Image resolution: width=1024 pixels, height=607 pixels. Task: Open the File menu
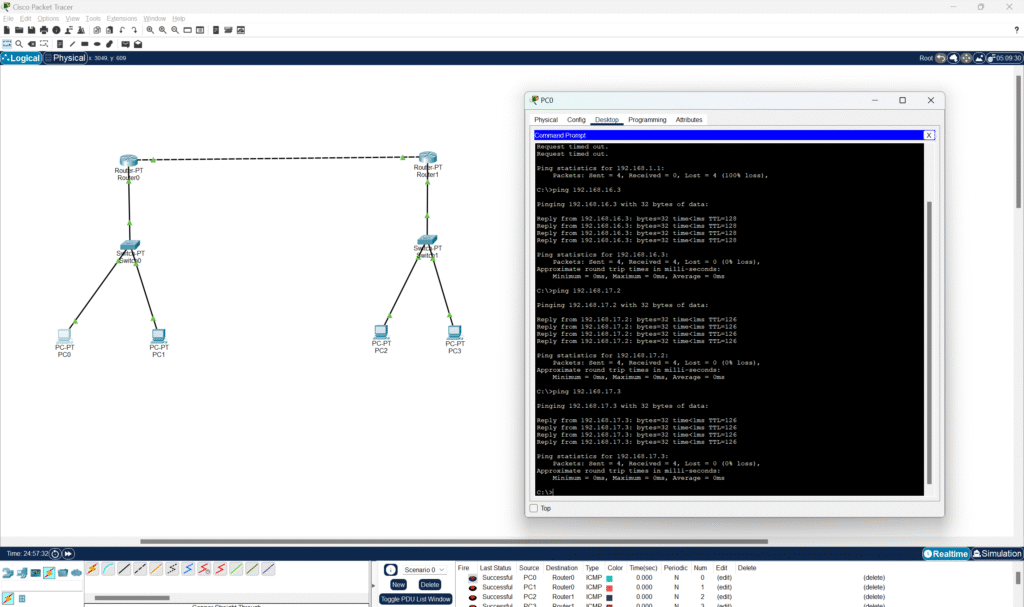click(8, 19)
